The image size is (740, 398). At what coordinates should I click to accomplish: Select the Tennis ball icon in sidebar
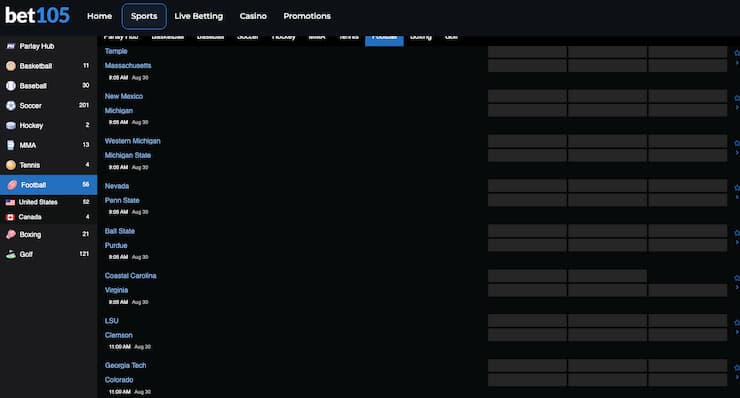click(10, 165)
